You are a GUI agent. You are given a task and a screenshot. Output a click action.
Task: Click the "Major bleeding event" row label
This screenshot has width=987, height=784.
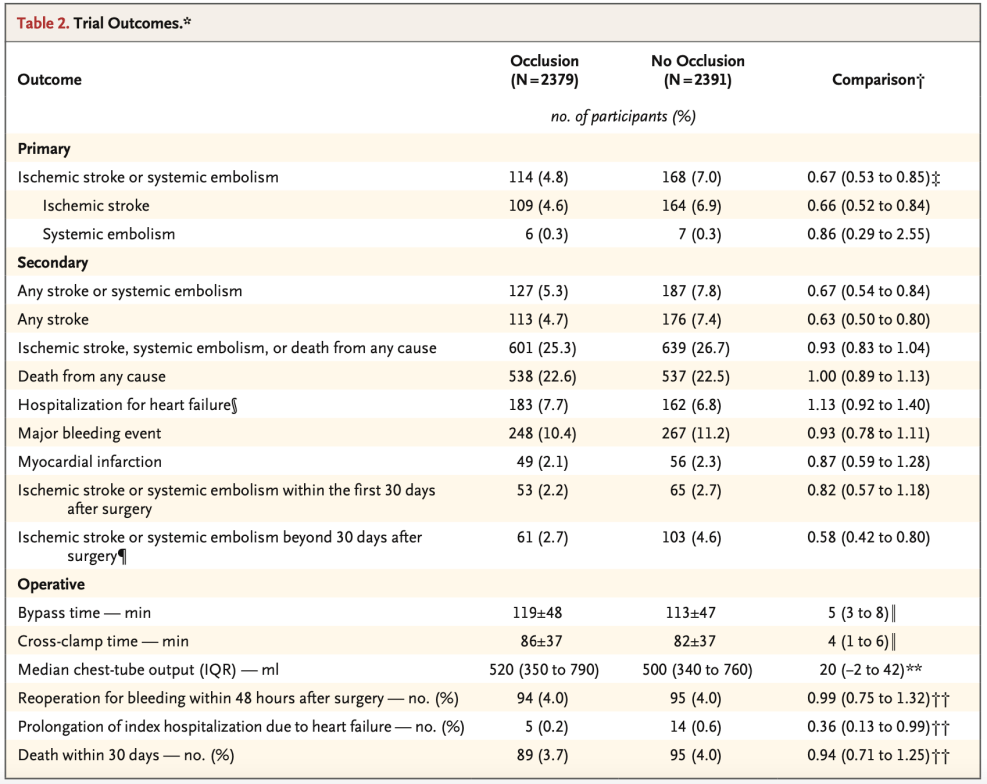pos(89,434)
